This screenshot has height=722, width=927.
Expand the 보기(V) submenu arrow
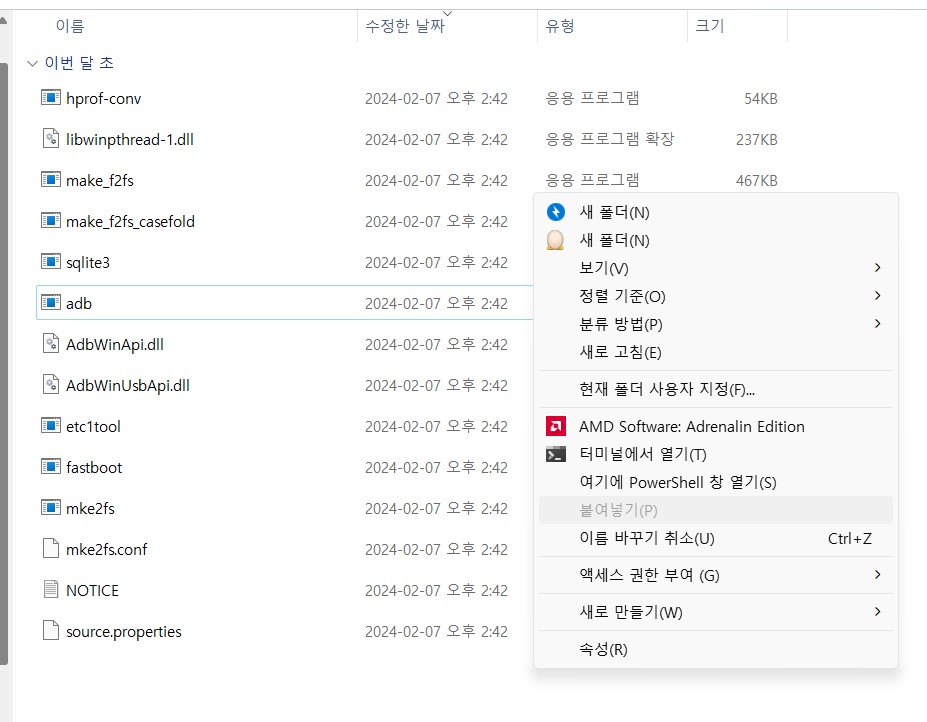point(877,268)
